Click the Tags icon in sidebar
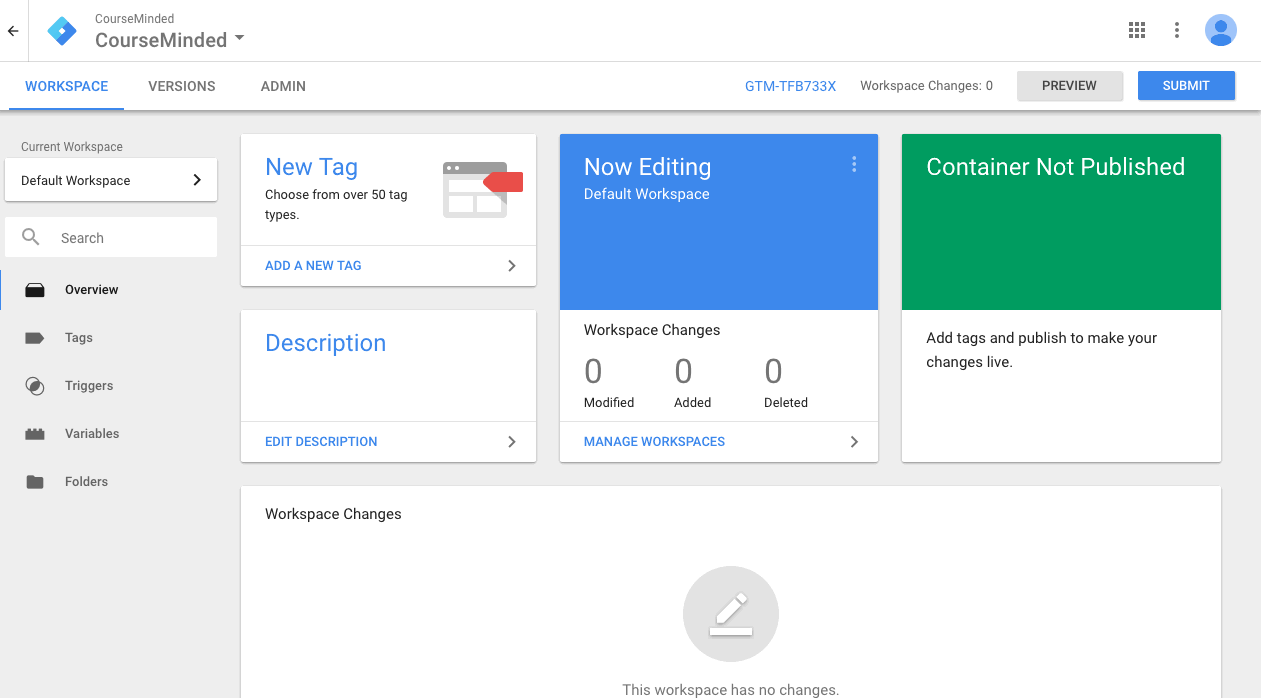1261x698 pixels. click(35, 338)
